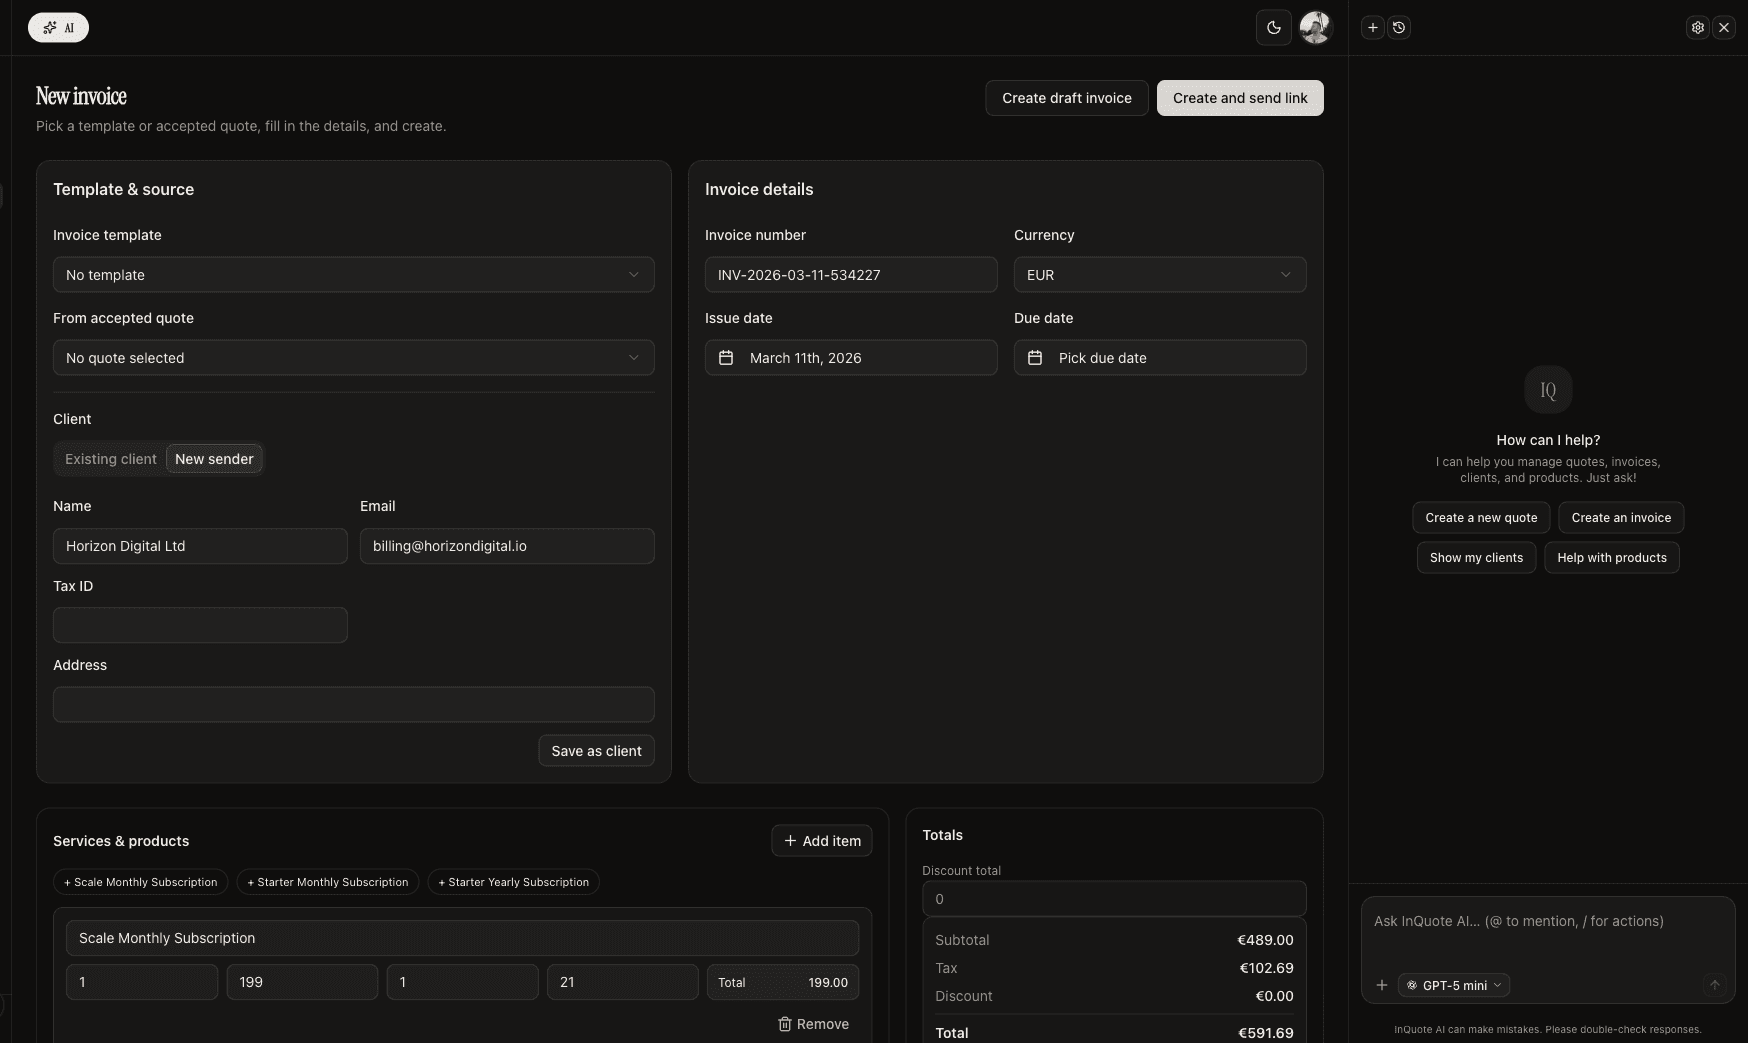
Task: Open the GPT-5 mini model selector
Action: tap(1454, 985)
